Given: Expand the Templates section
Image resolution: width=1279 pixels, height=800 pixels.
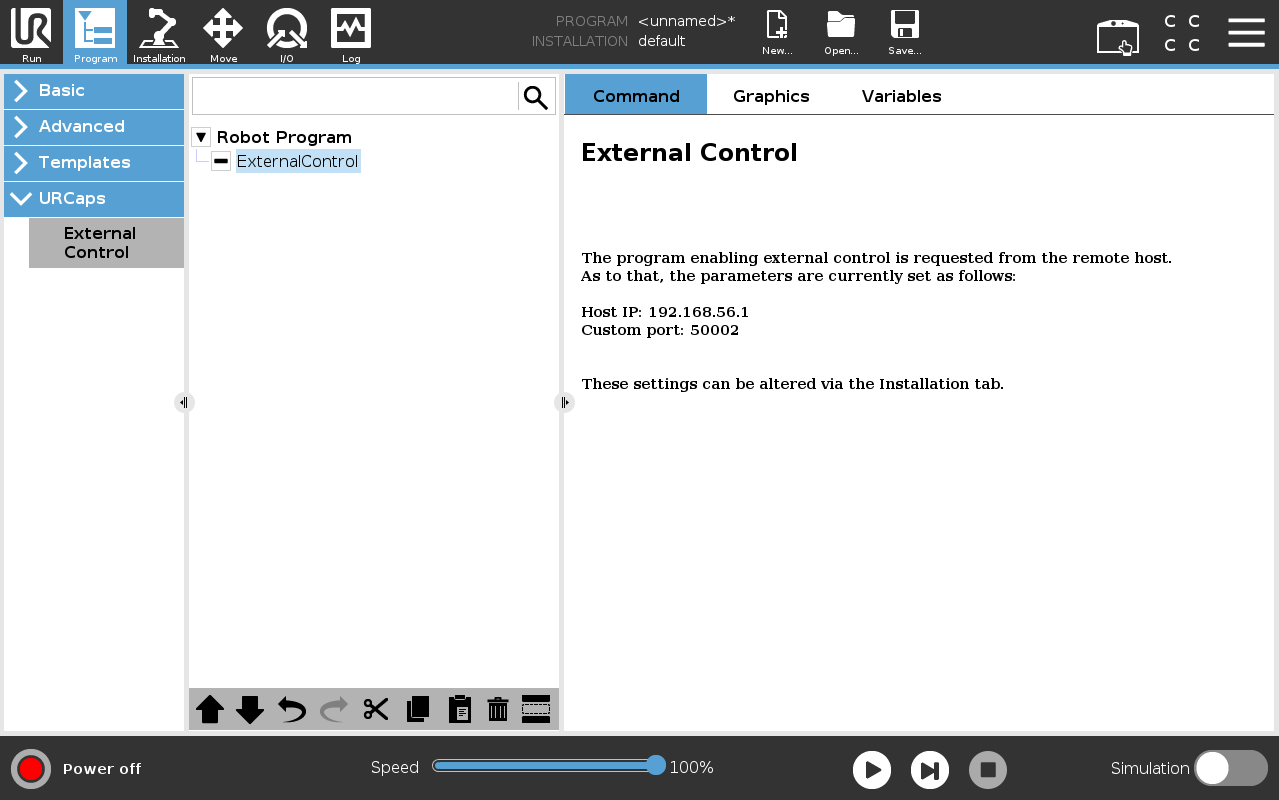Looking at the screenshot, I should pyautogui.click(x=93, y=163).
